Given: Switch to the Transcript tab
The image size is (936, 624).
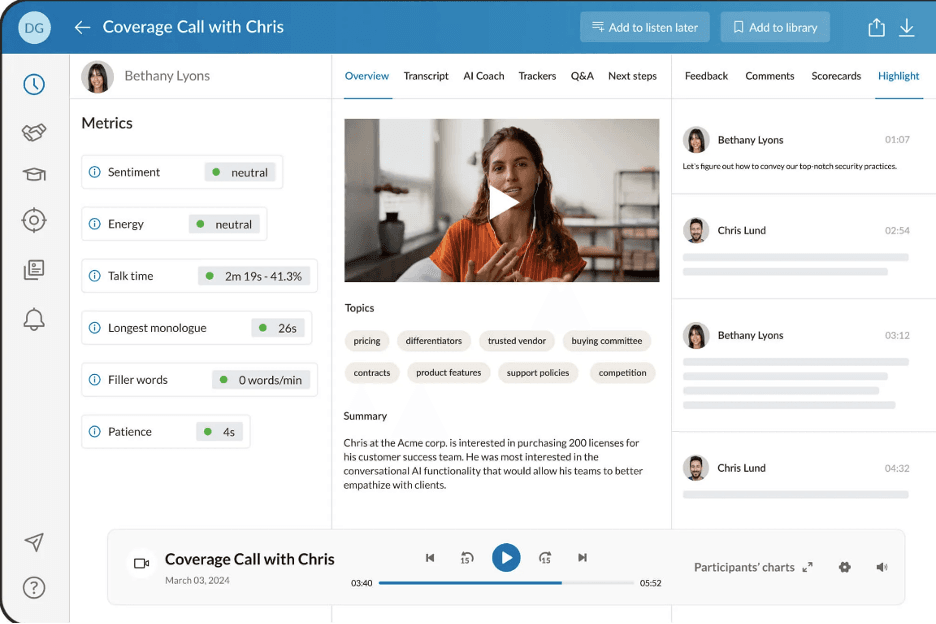Looking at the screenshot, I should [x=426, y=75].
